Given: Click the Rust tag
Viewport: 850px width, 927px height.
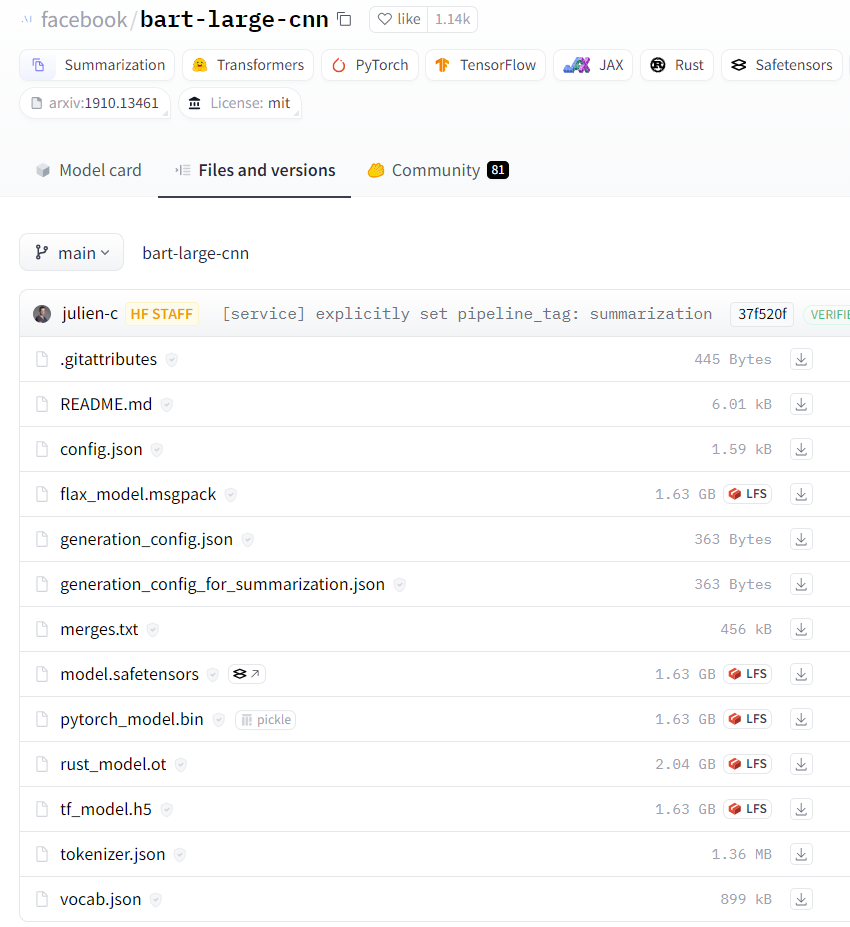Looking at the screenshot, I should click(x=677, y=65).
